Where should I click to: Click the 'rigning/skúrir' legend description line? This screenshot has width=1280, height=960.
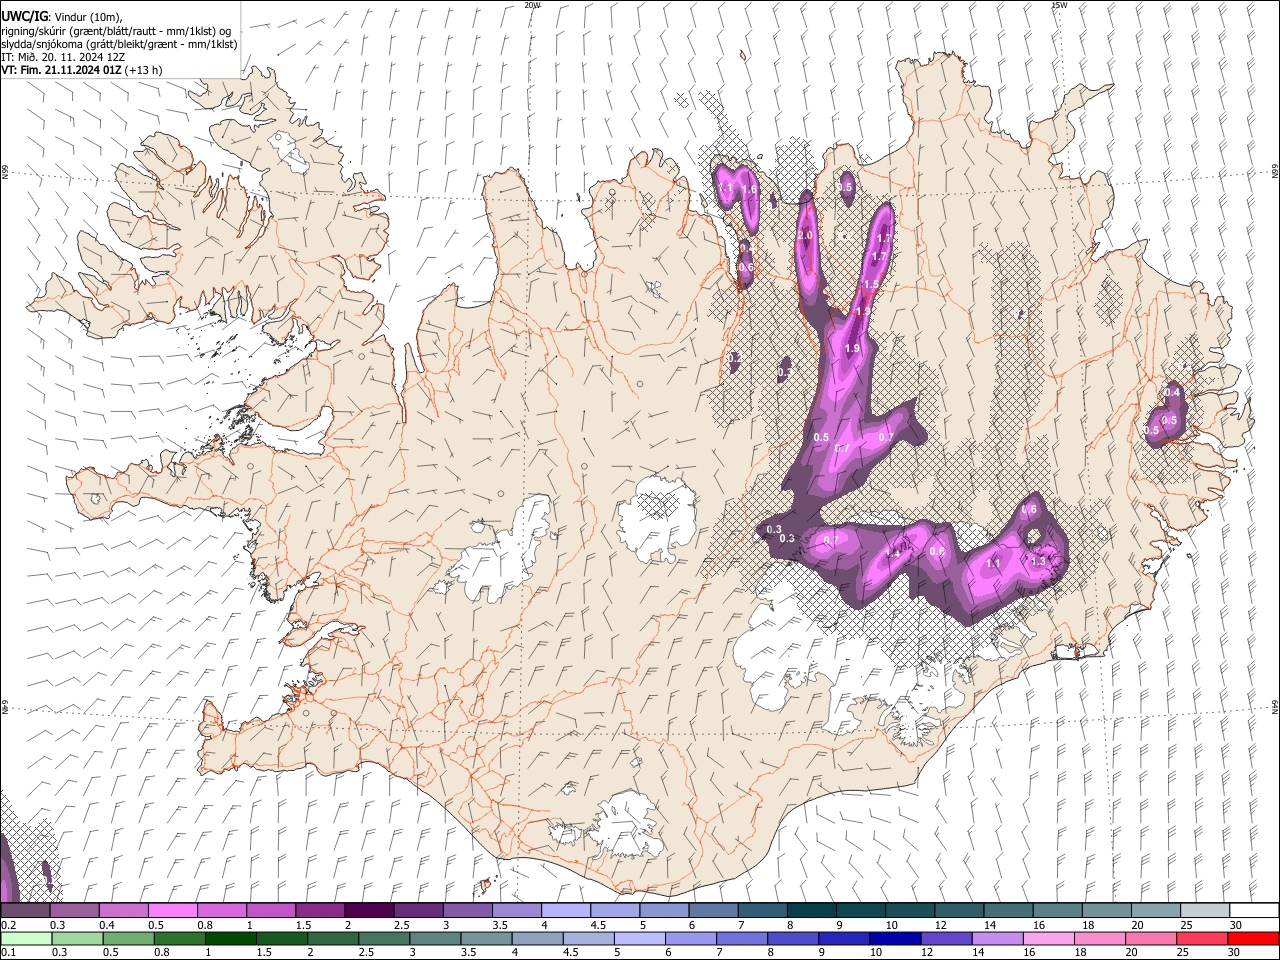[116, 30]
